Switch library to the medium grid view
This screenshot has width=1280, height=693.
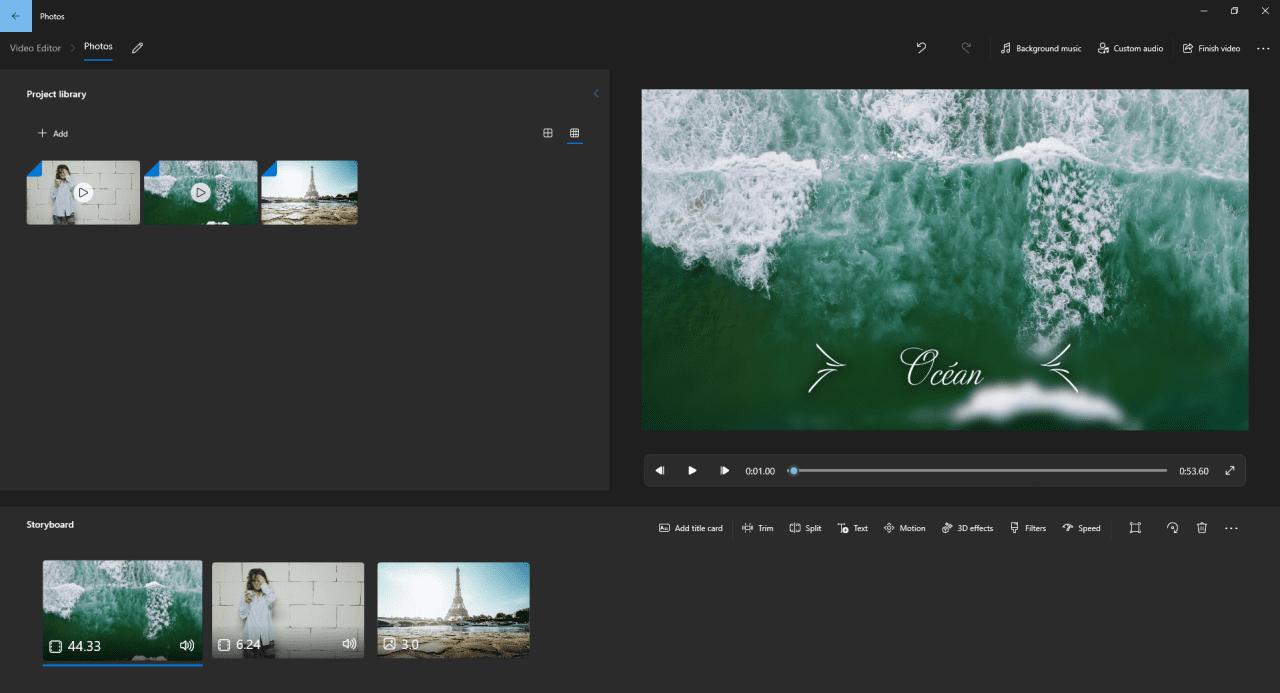tap(548, 133)
